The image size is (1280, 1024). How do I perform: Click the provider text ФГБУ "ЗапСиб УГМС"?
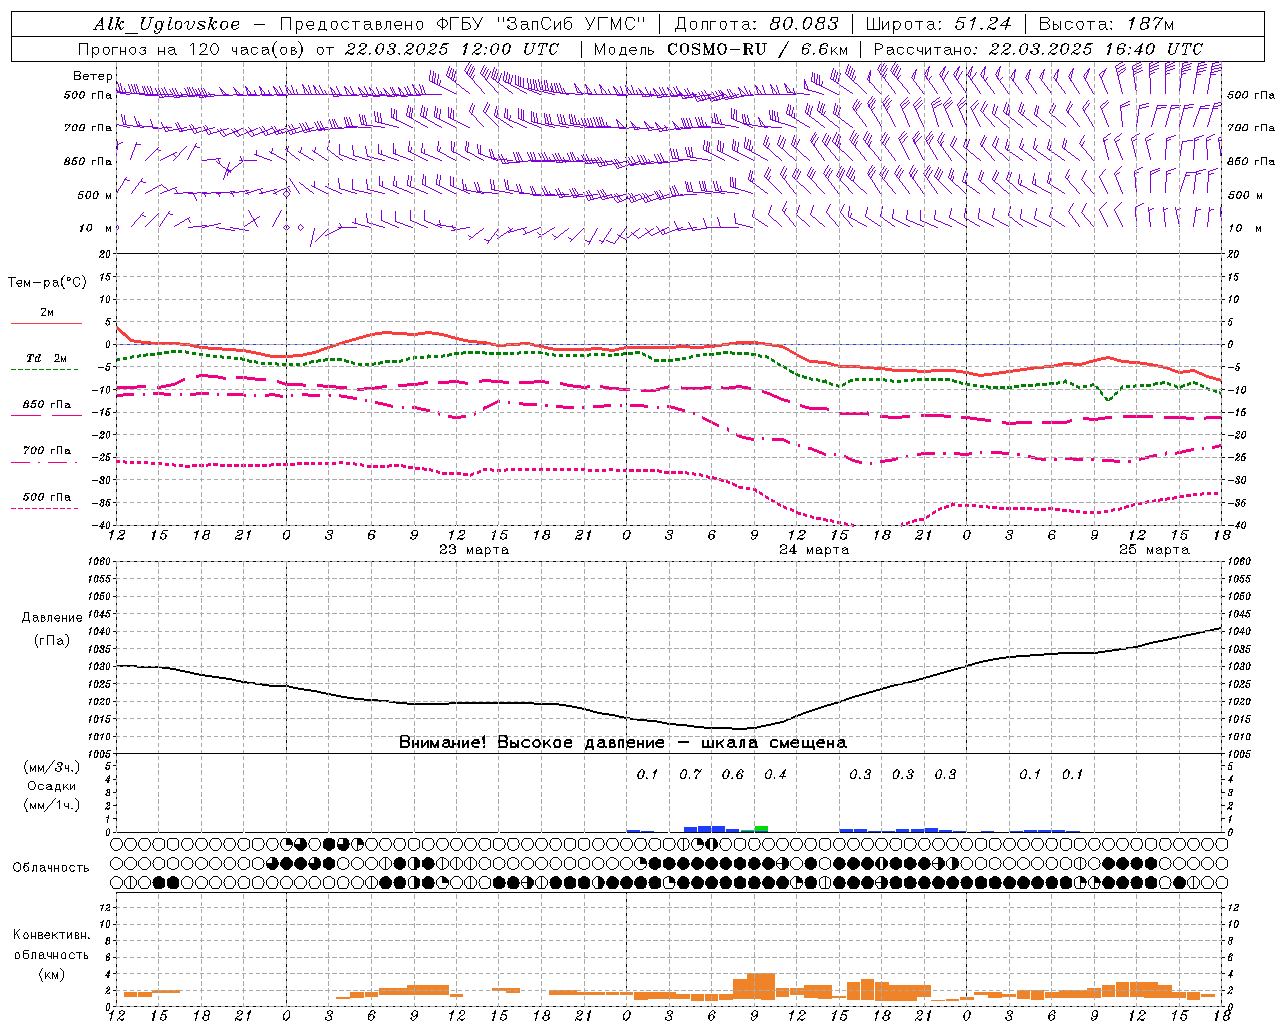point(541,24)
